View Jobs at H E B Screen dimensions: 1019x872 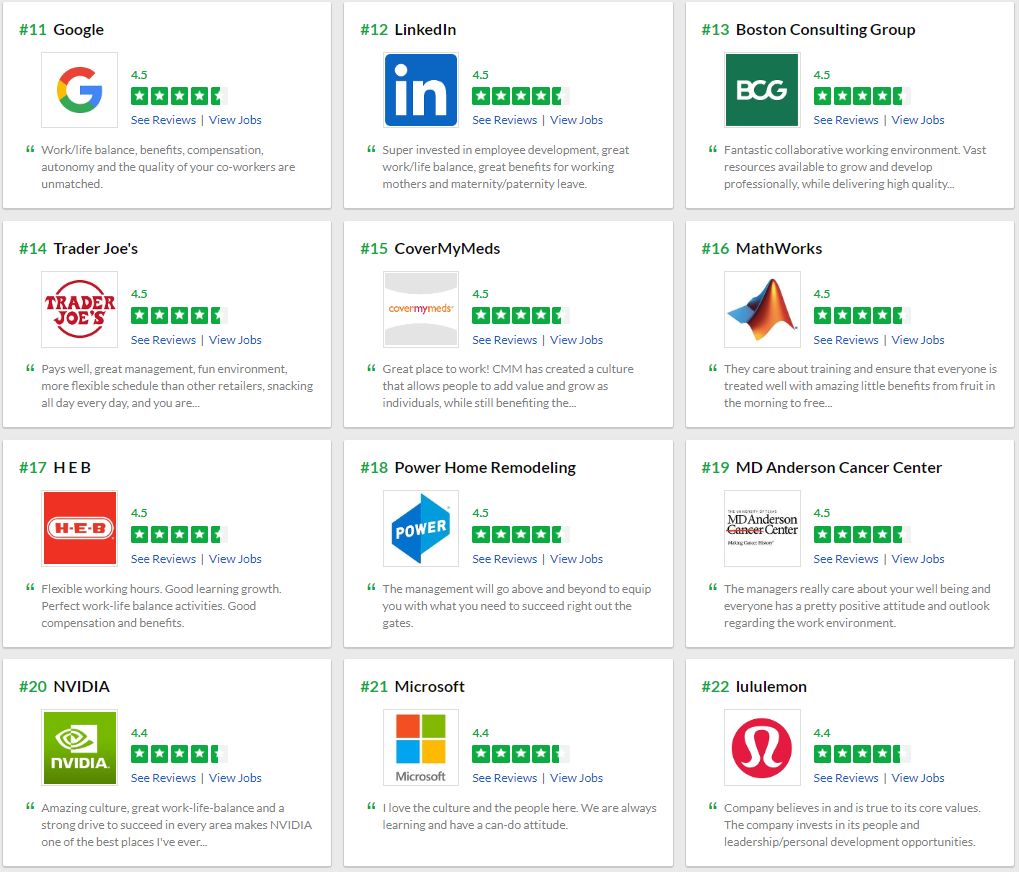235,558
